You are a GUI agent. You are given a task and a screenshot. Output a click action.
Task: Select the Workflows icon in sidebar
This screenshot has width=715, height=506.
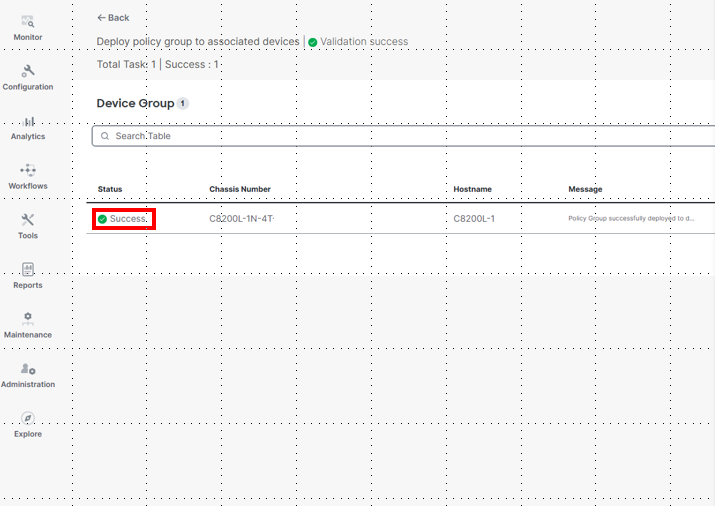tap(28, 170)
